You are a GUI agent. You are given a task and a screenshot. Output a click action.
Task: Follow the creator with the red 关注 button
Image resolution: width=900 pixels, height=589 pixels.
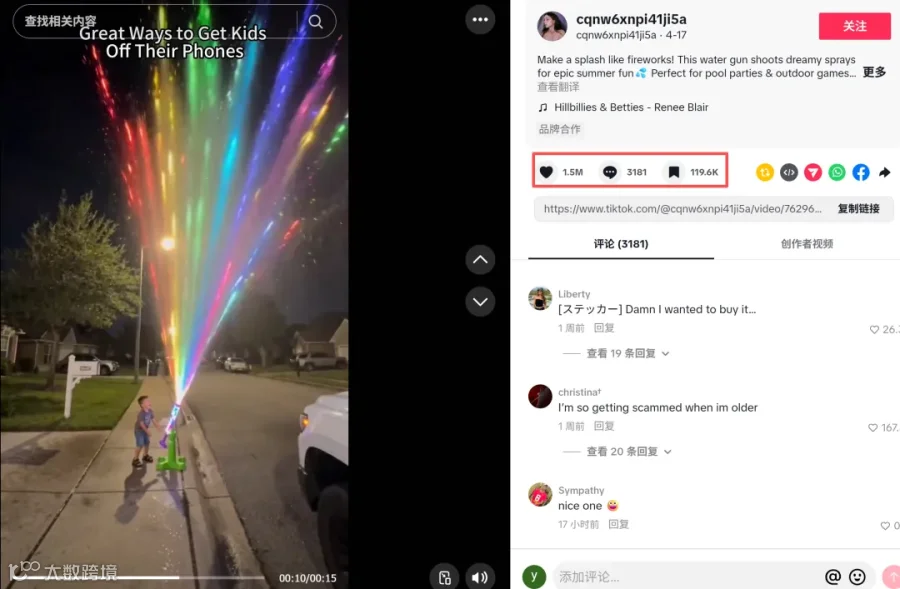[854, 26]
